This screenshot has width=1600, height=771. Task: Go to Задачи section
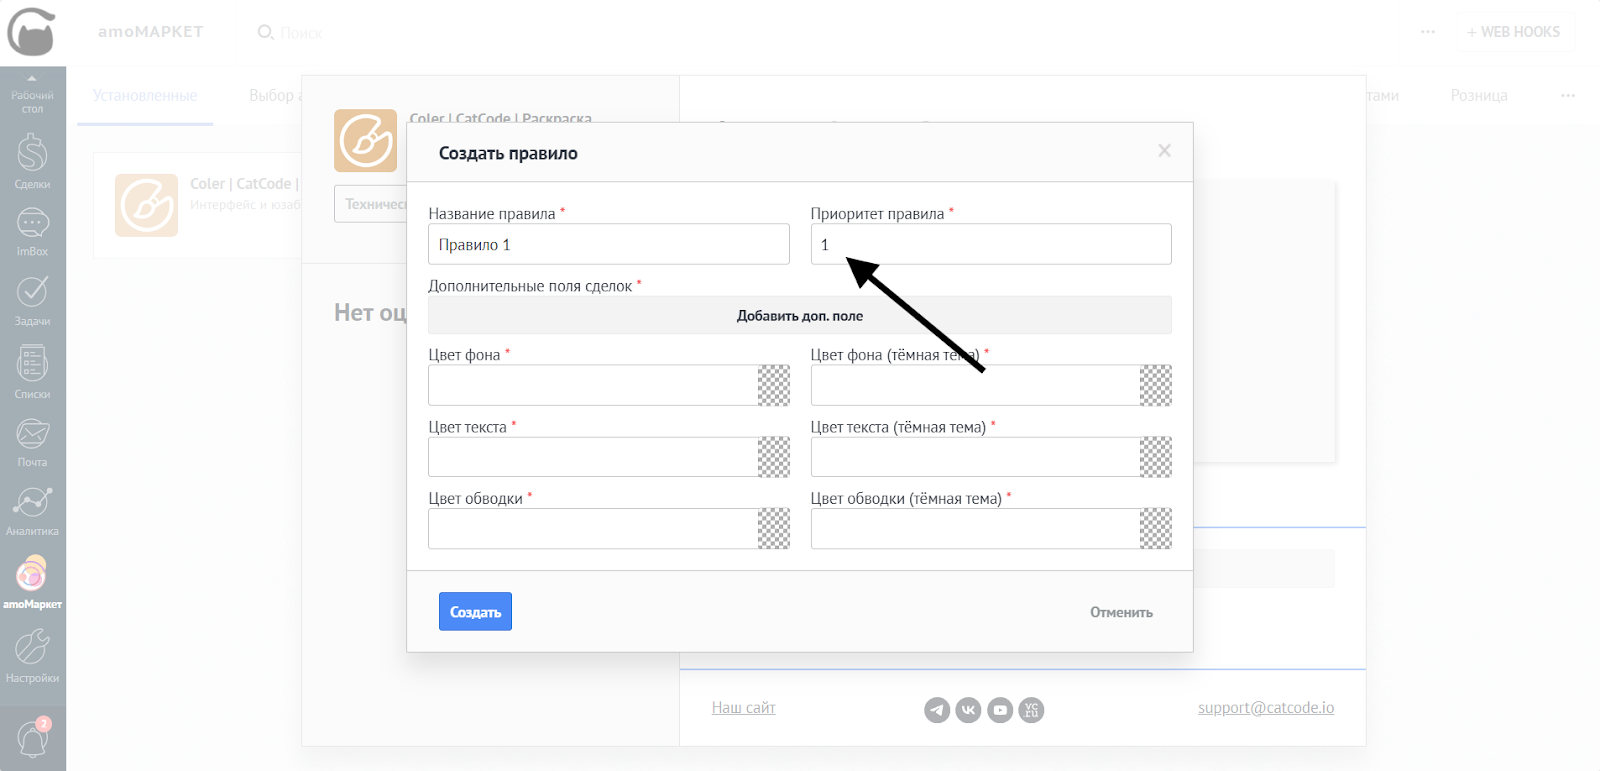pyautogui.click(x=32, y=298)
